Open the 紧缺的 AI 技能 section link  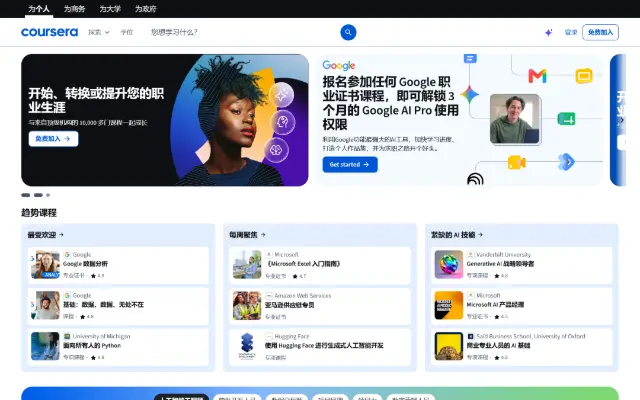(x=457, y=235)
